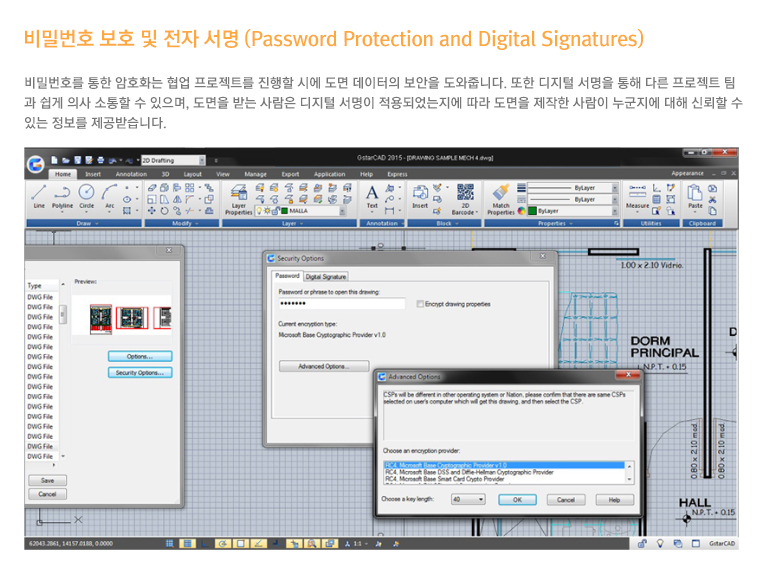The height and width of the screenshot is (580, 760).
Task: Click the Advanced Options... button
Action: tap(323, 366)
